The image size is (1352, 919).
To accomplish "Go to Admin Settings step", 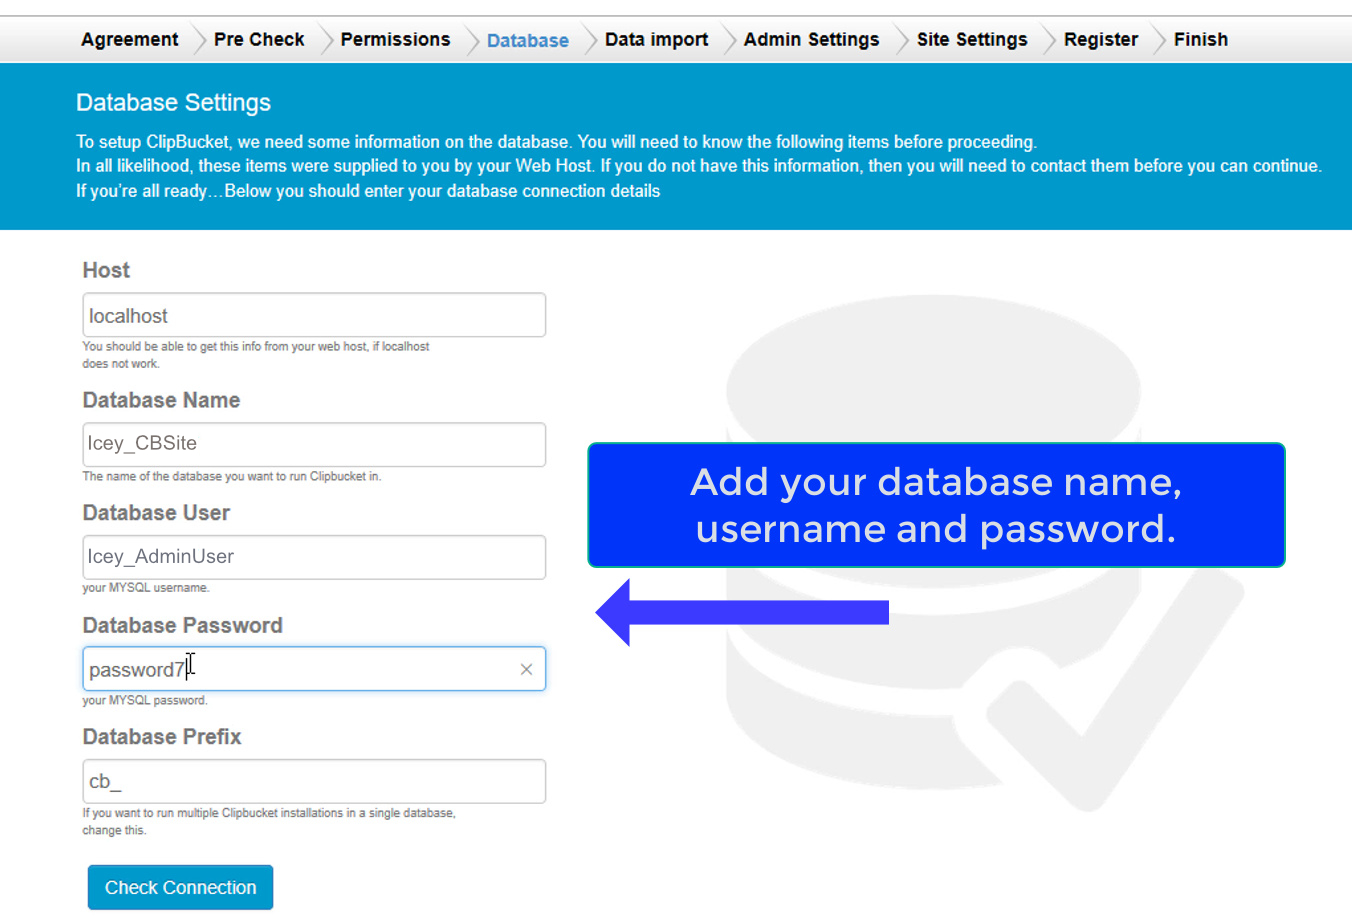I will coord(811,40).
